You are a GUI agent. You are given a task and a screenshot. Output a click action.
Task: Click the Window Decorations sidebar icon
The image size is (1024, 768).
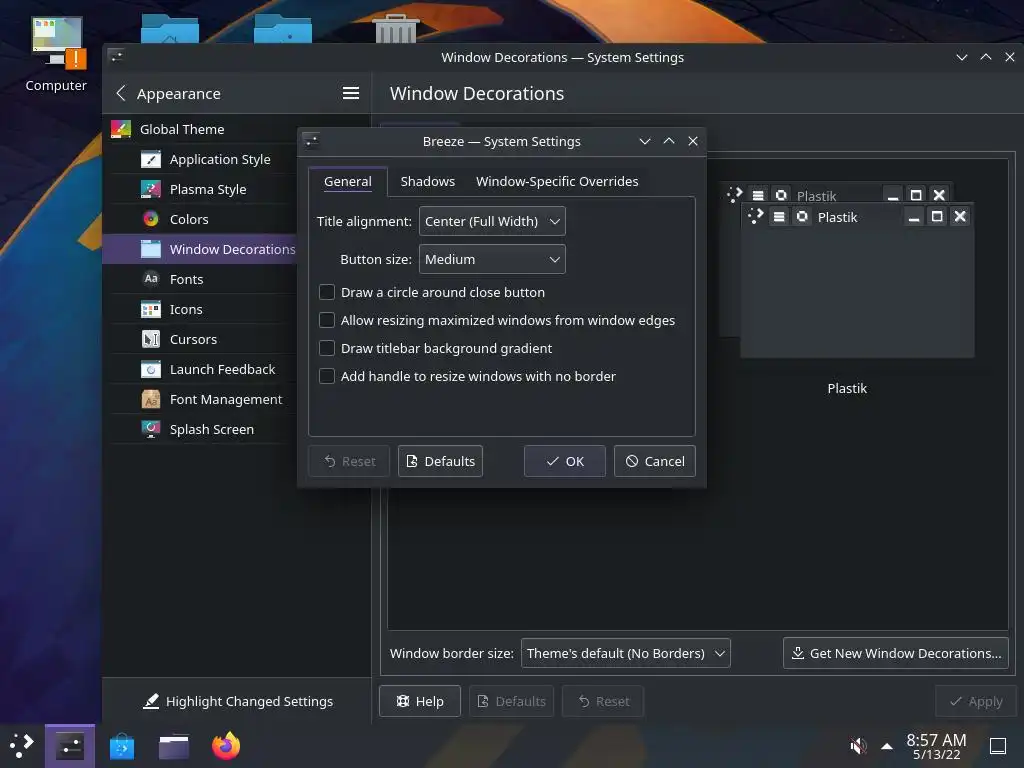click(x=151, y=249)
